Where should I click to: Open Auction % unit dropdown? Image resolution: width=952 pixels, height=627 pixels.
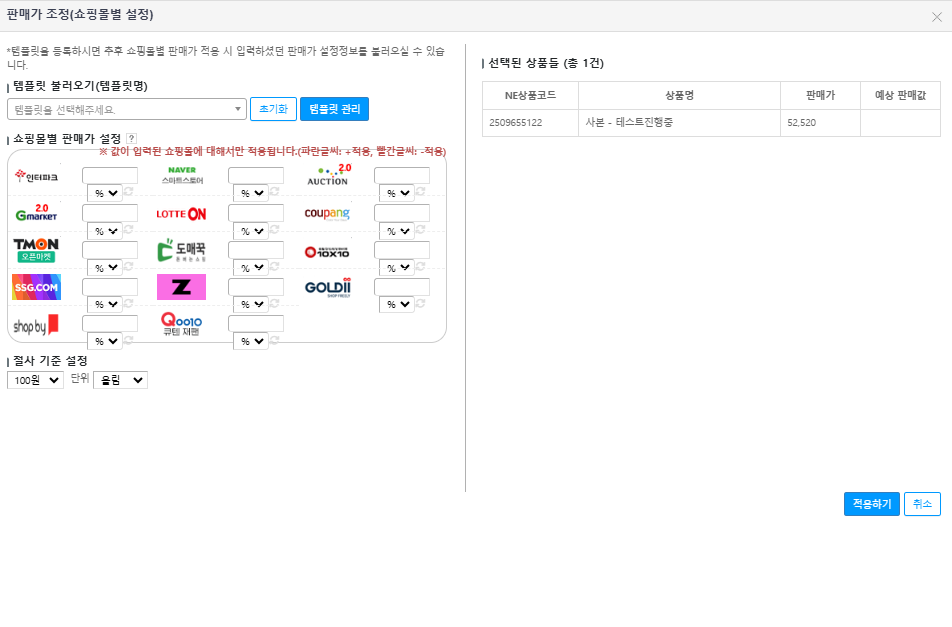pos(396,193)
